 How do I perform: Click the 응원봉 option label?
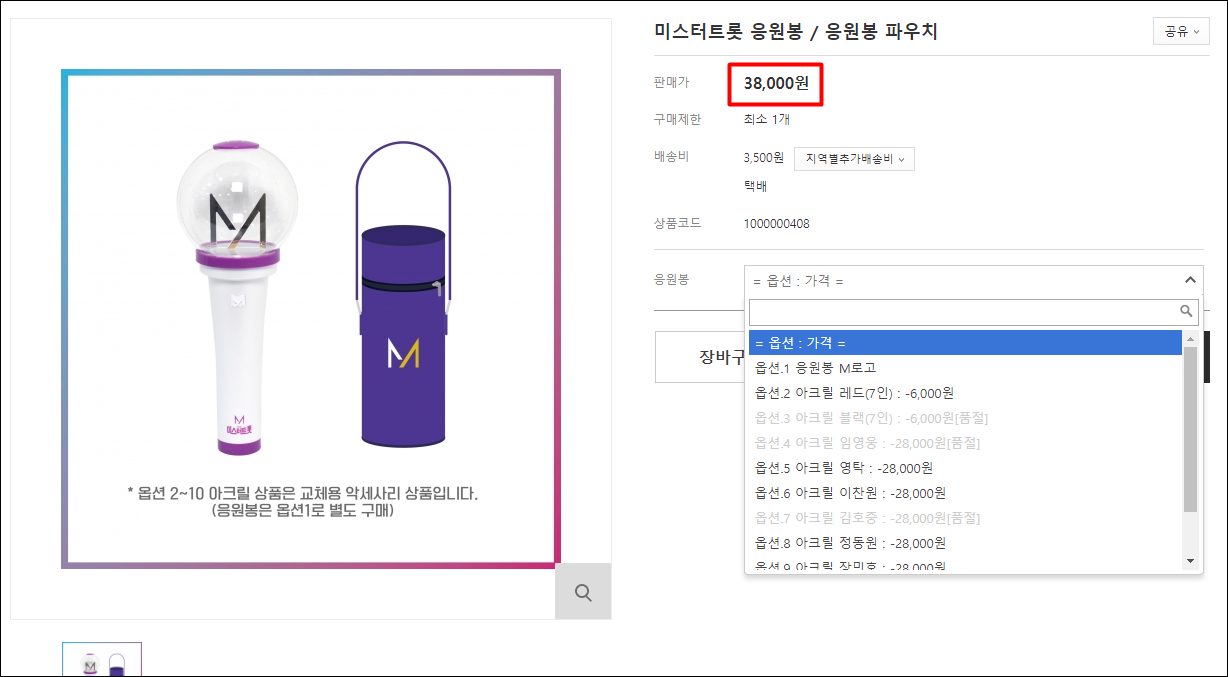[x=671, y=279]
